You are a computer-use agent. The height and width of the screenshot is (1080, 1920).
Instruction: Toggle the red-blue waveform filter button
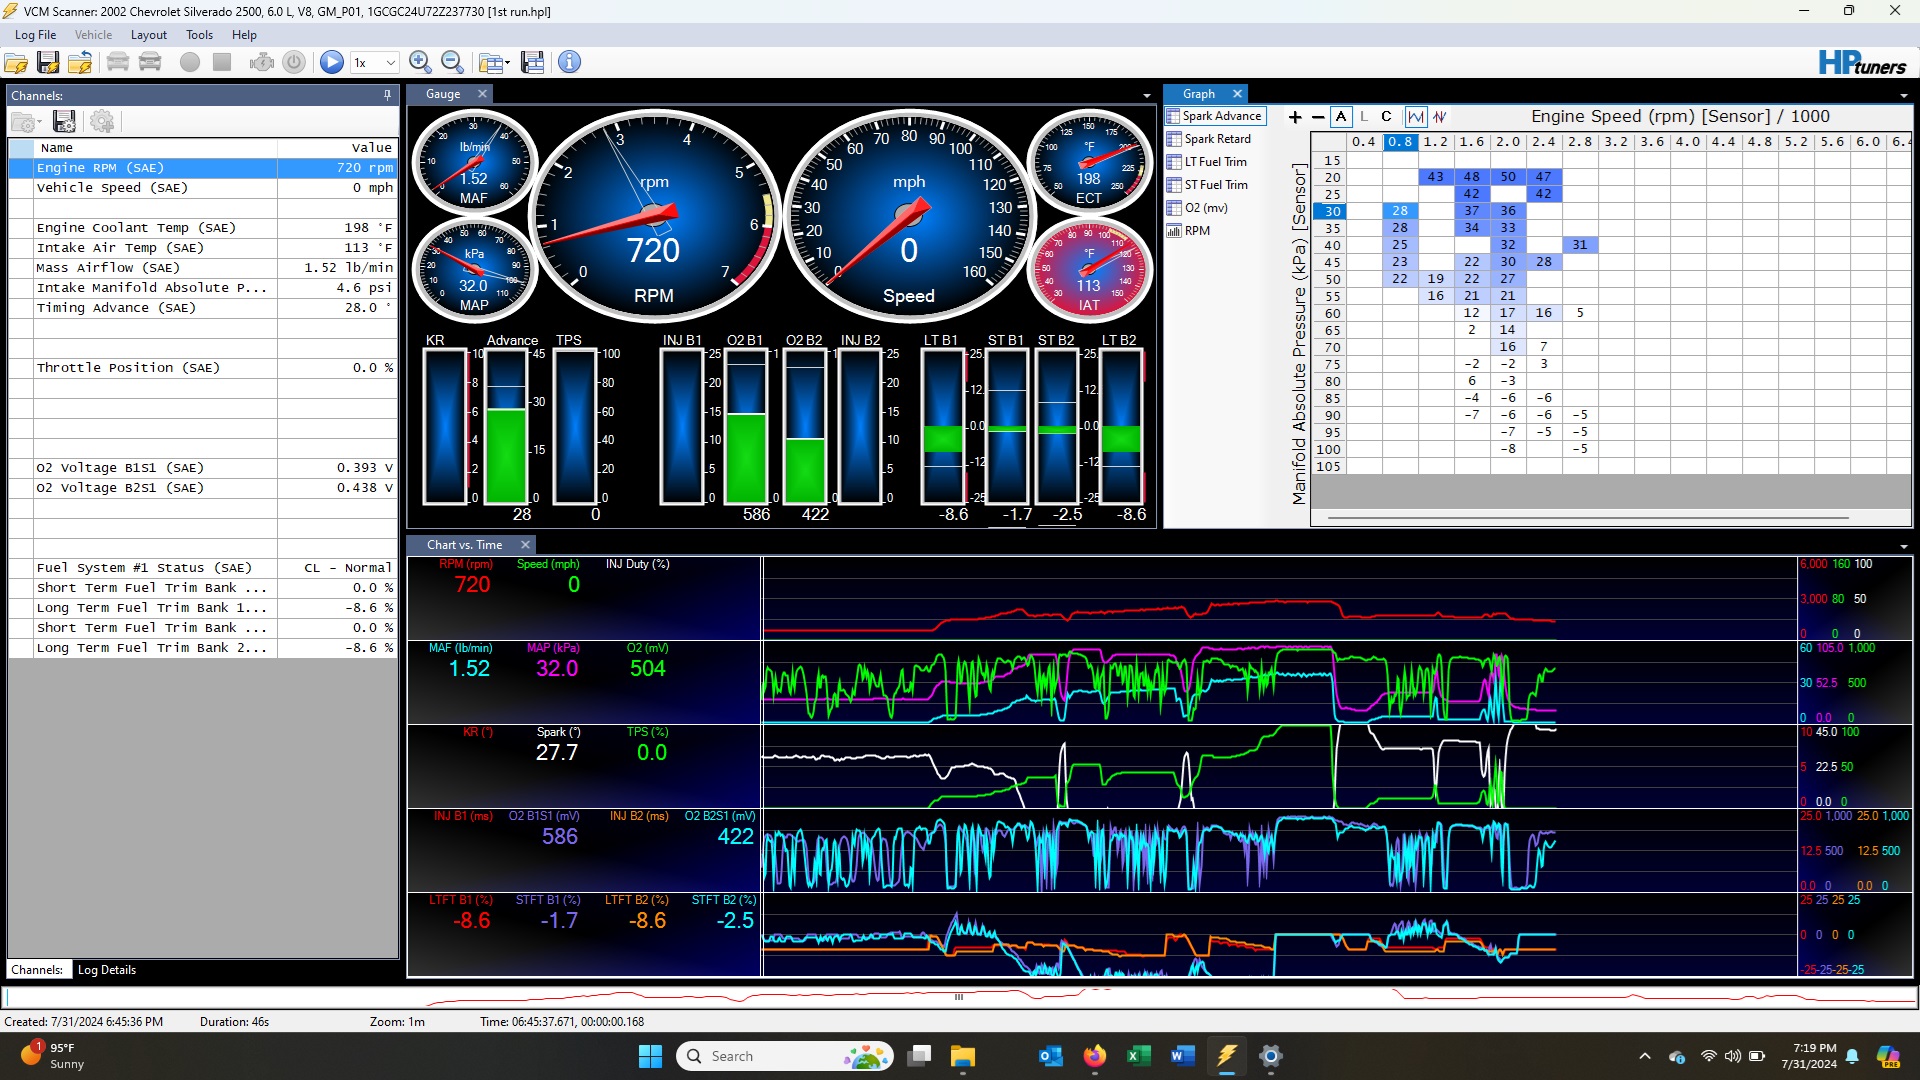point(1440,117)
